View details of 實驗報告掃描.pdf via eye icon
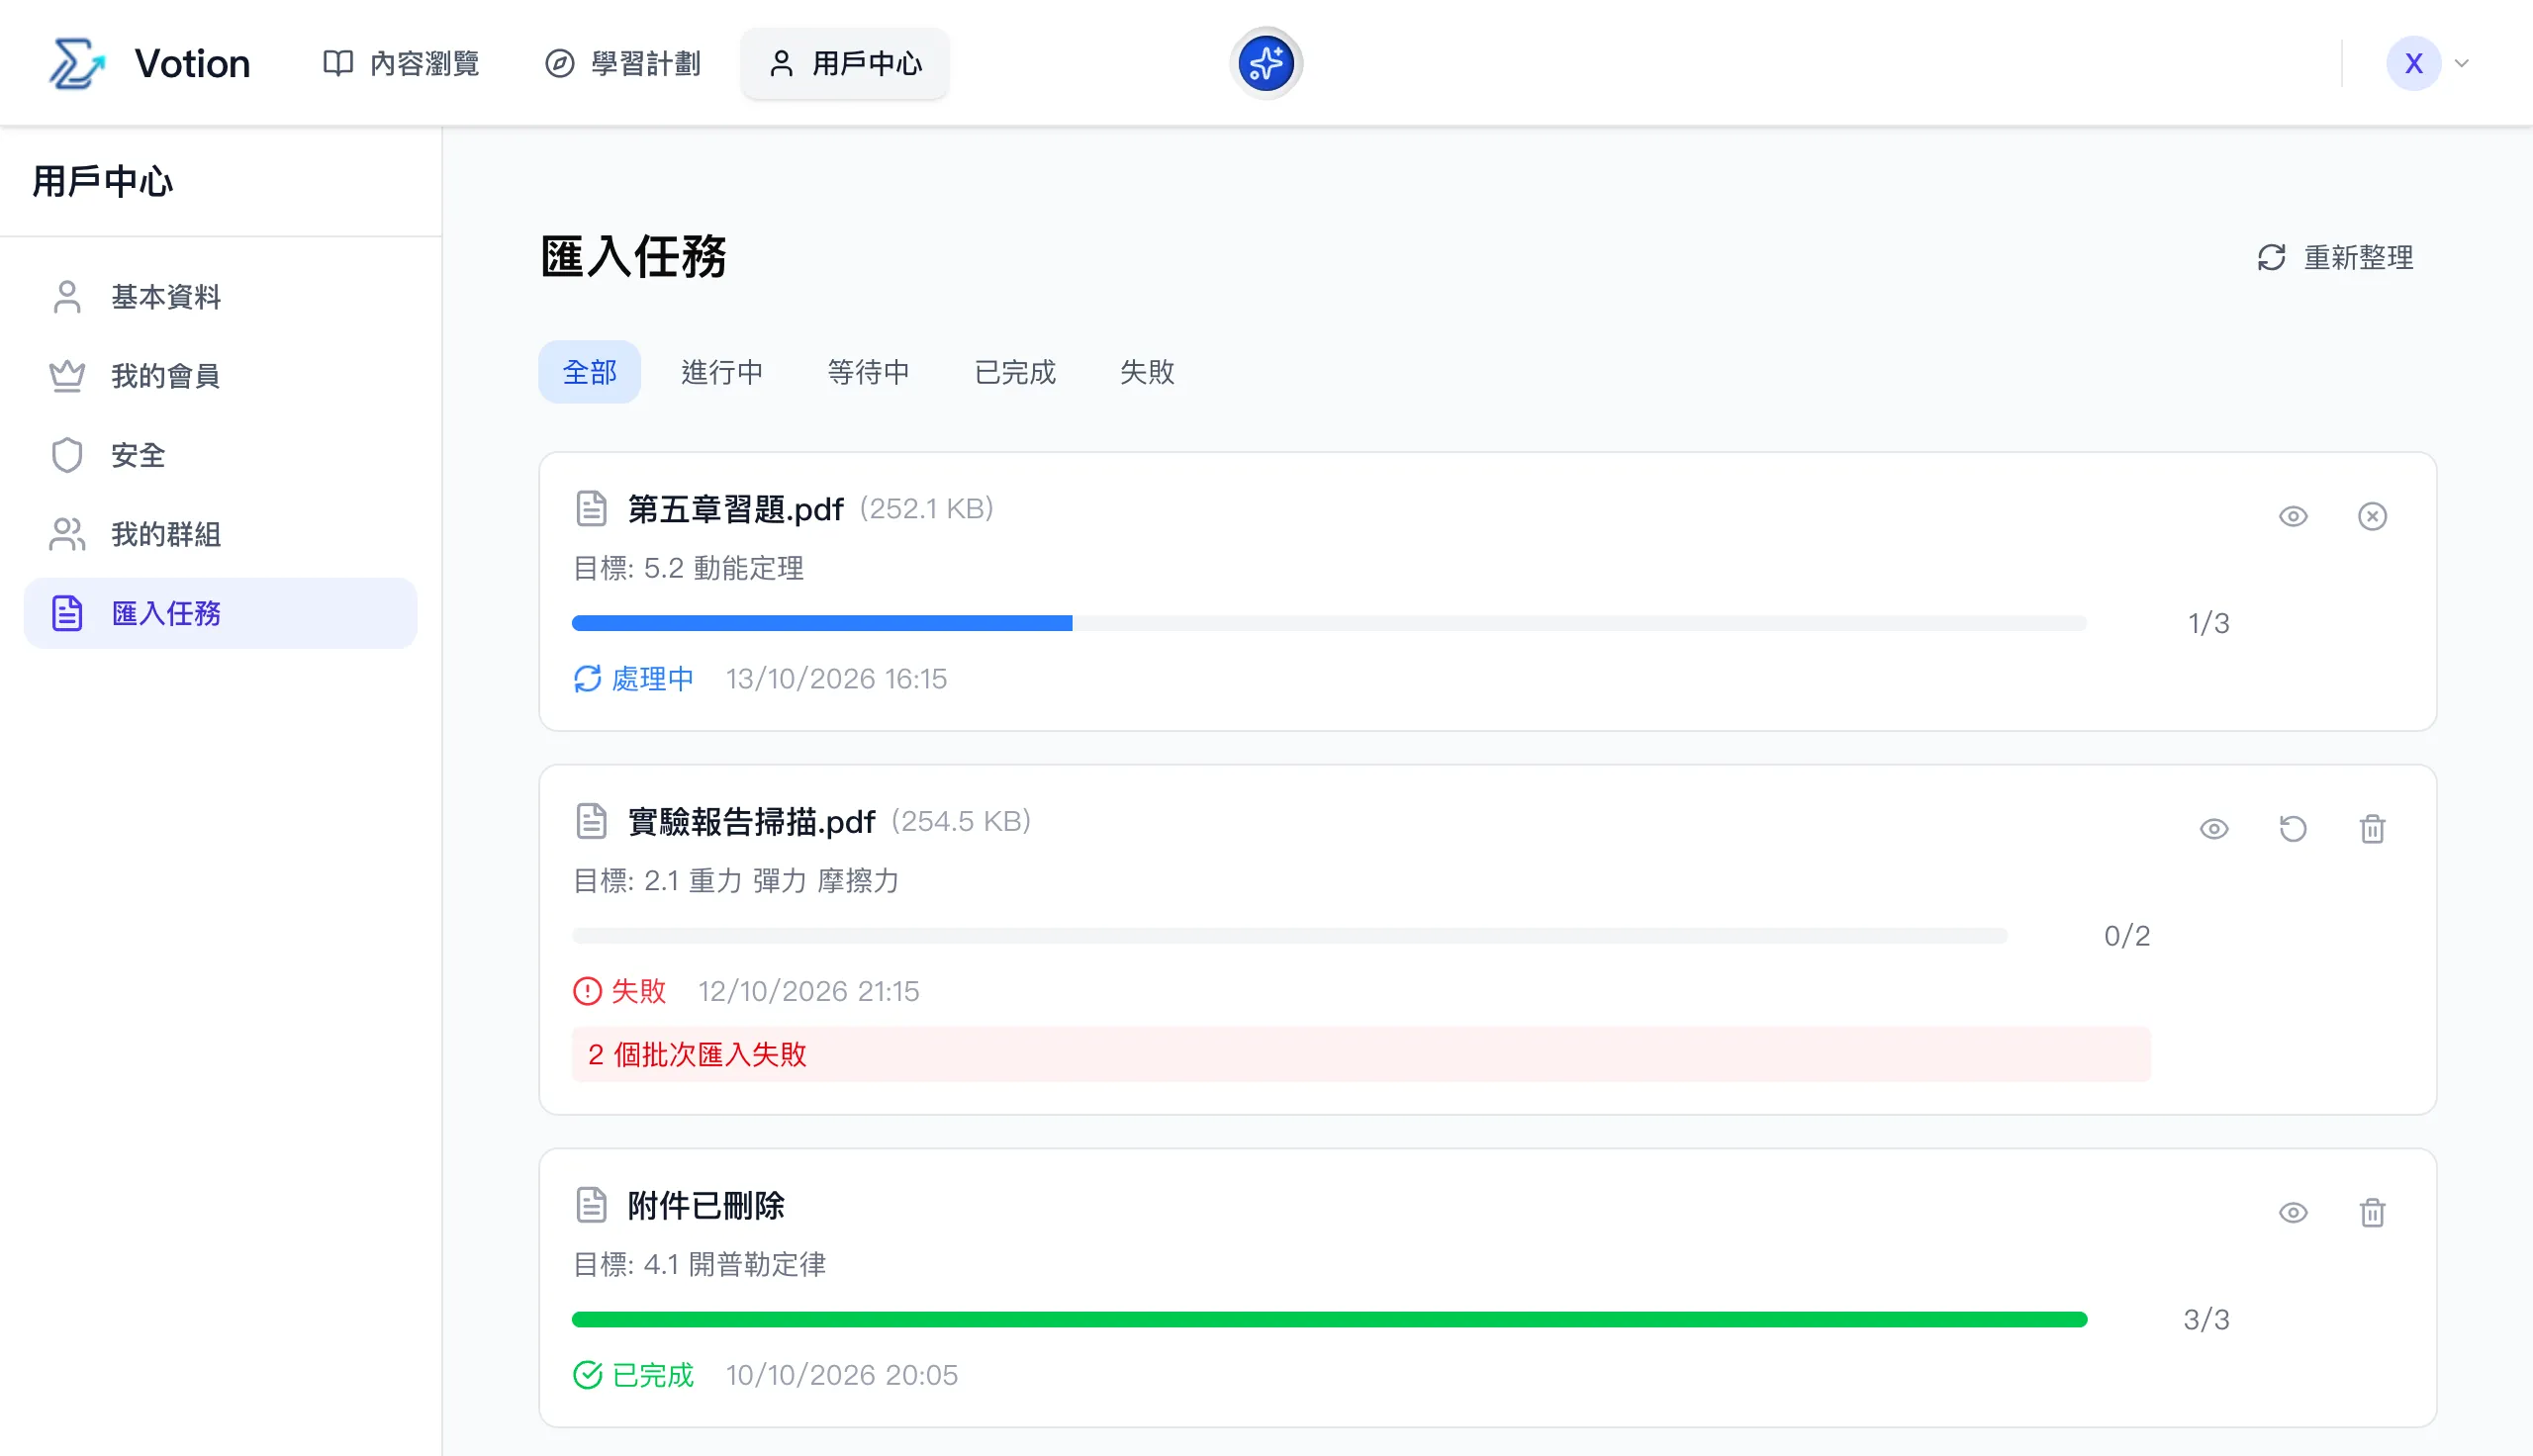This screenshot has width=2533, height=1456. tap(2214, 829)
